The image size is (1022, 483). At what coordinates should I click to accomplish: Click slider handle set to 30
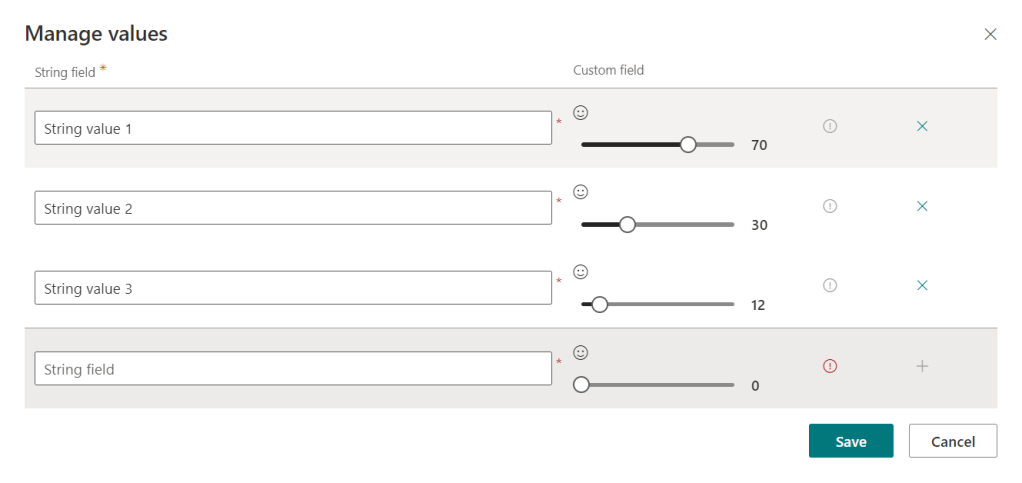tap(627, 225)
